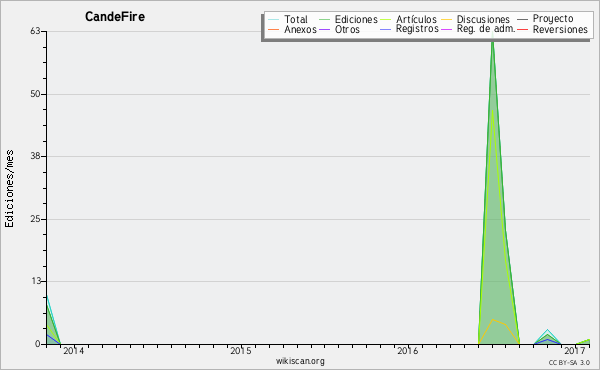Click the cyan Total line swatch
The width and height of the screenshot is (600, 370).
[x=273, y=19]
